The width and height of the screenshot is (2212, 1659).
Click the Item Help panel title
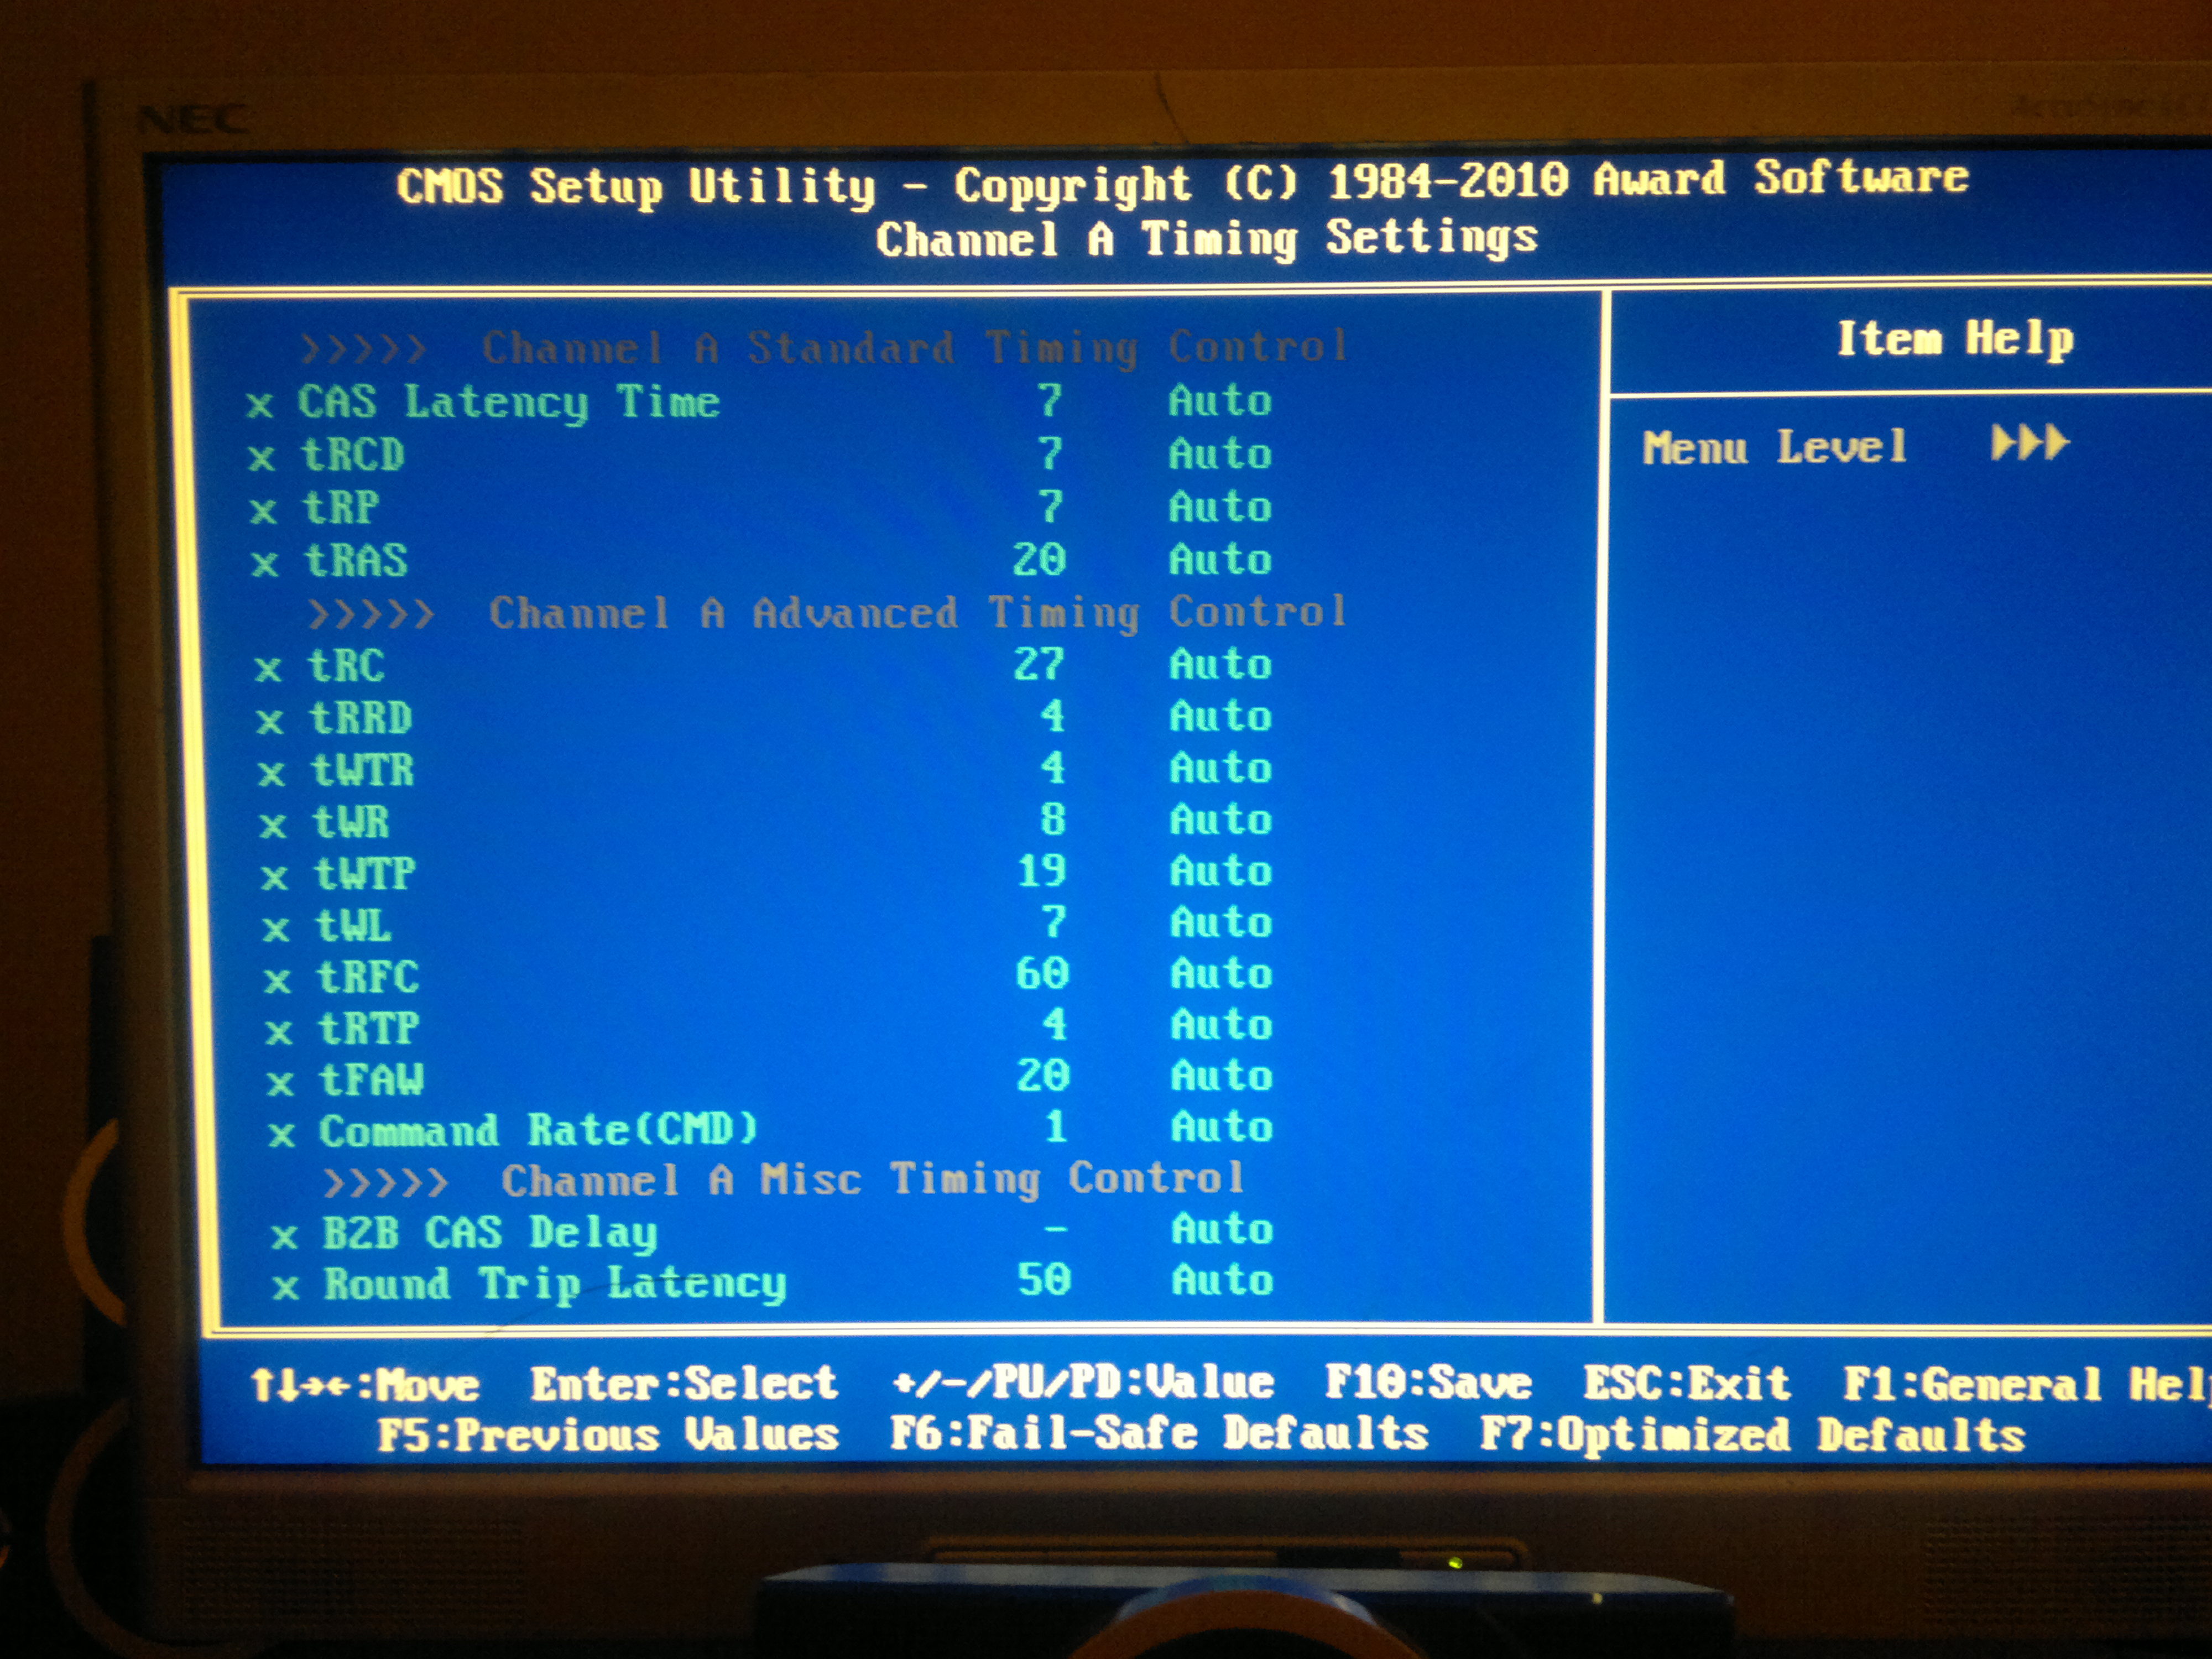point(1955,339)
